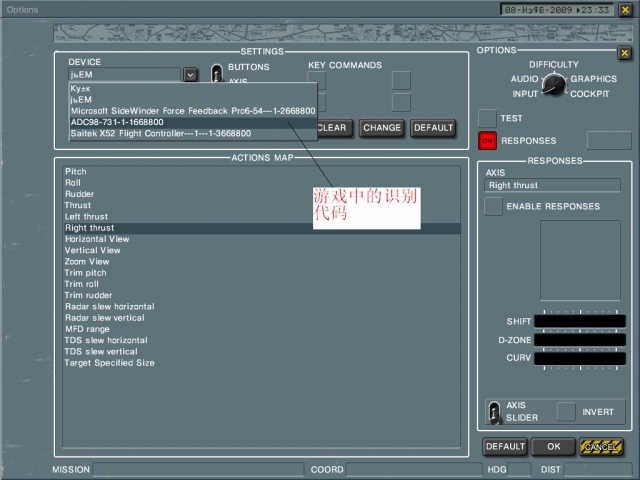The height and width of the screenshot is (480, 640).
Task: Click the Axis name field 'Right thrust'
Action: tap(553, 185)
